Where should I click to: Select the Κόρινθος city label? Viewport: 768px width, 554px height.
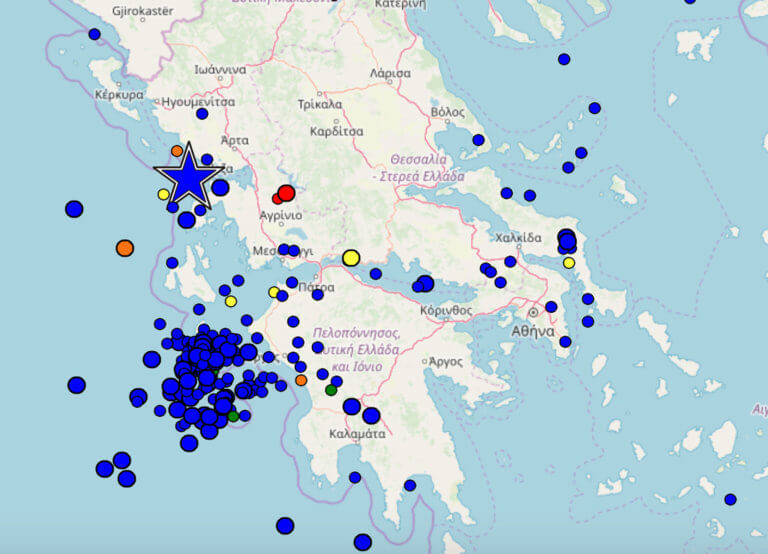coord(446,310)
